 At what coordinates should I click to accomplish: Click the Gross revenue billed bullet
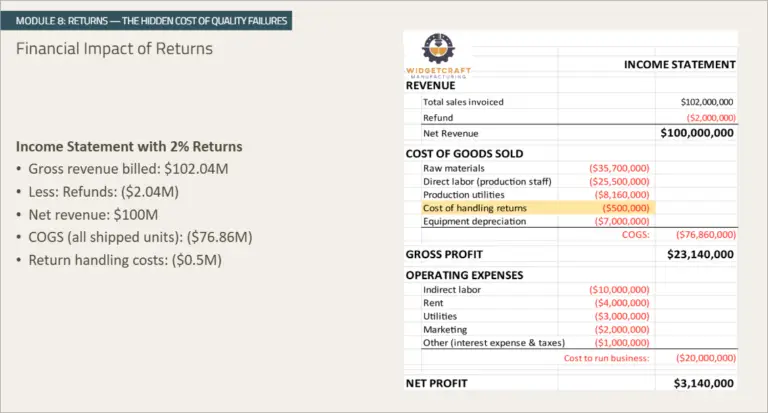[128, 169]
